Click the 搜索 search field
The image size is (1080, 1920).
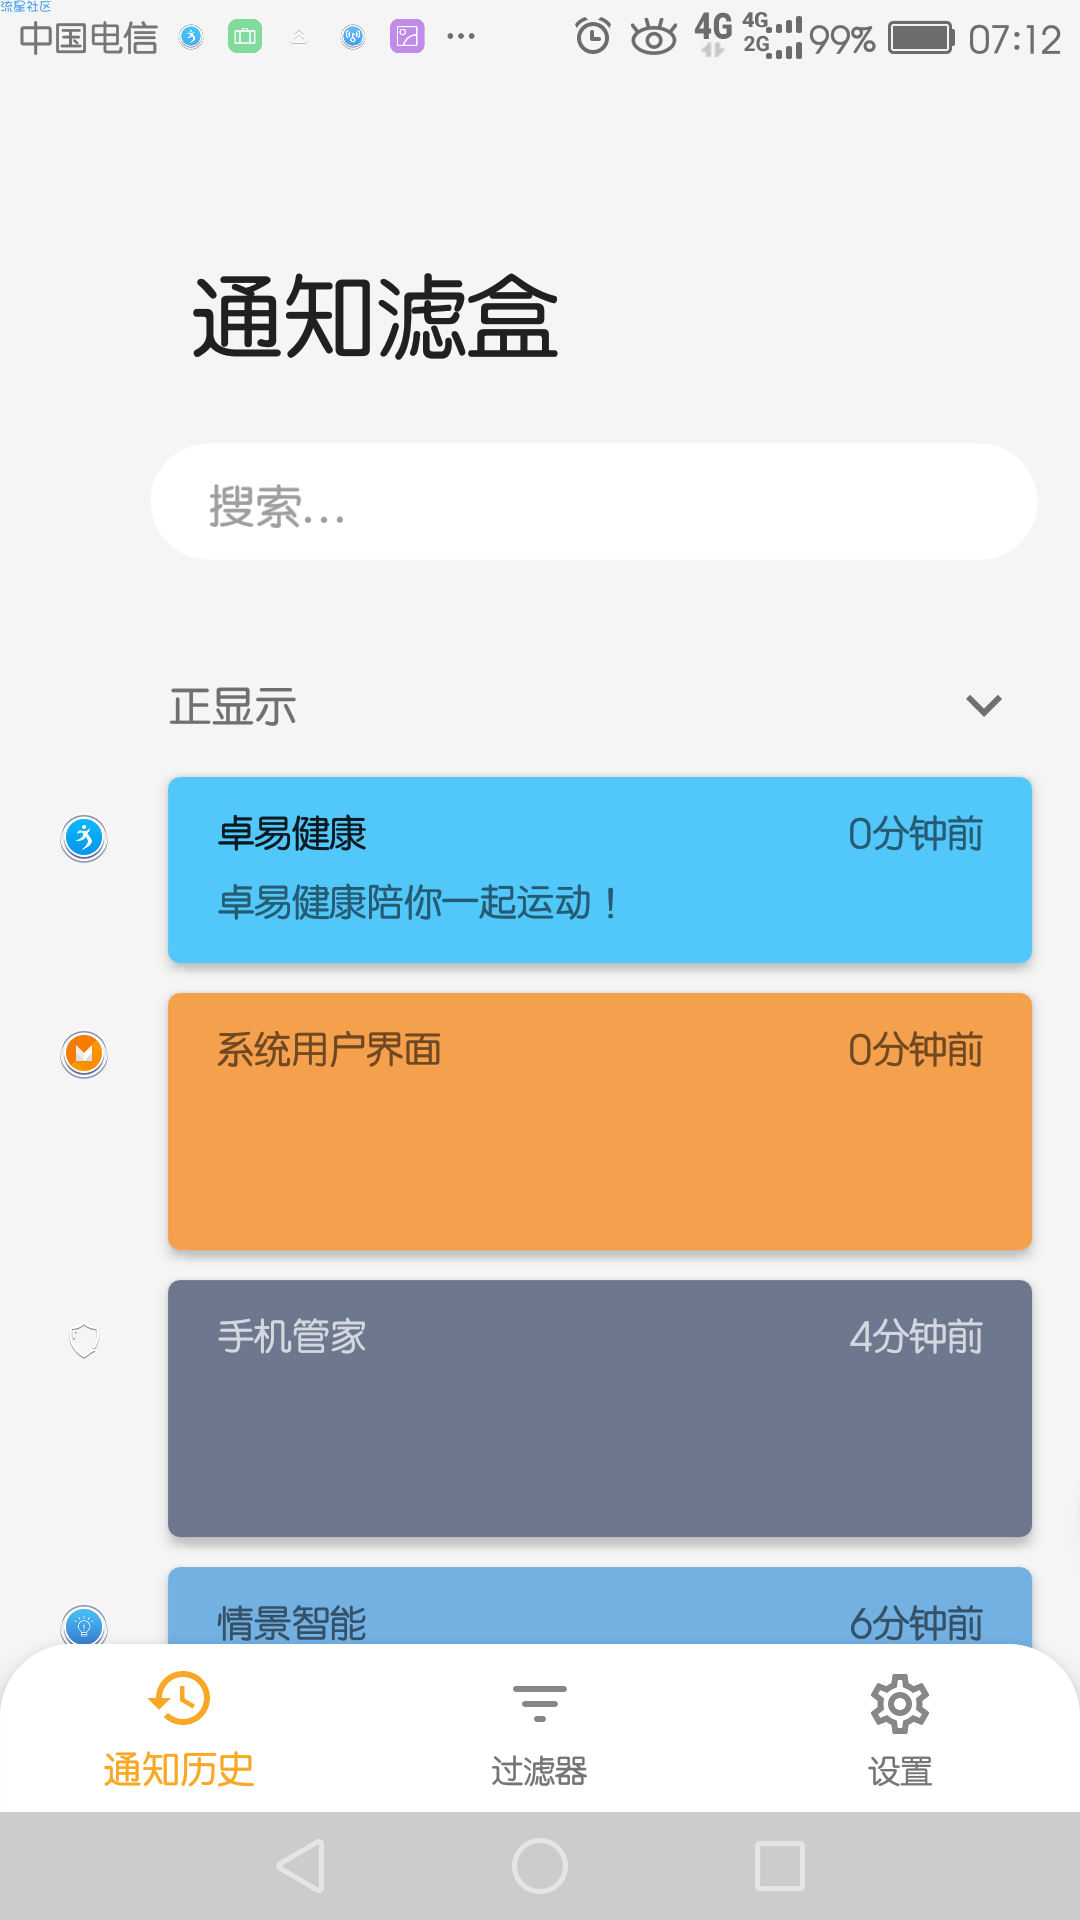click(594, 501)
